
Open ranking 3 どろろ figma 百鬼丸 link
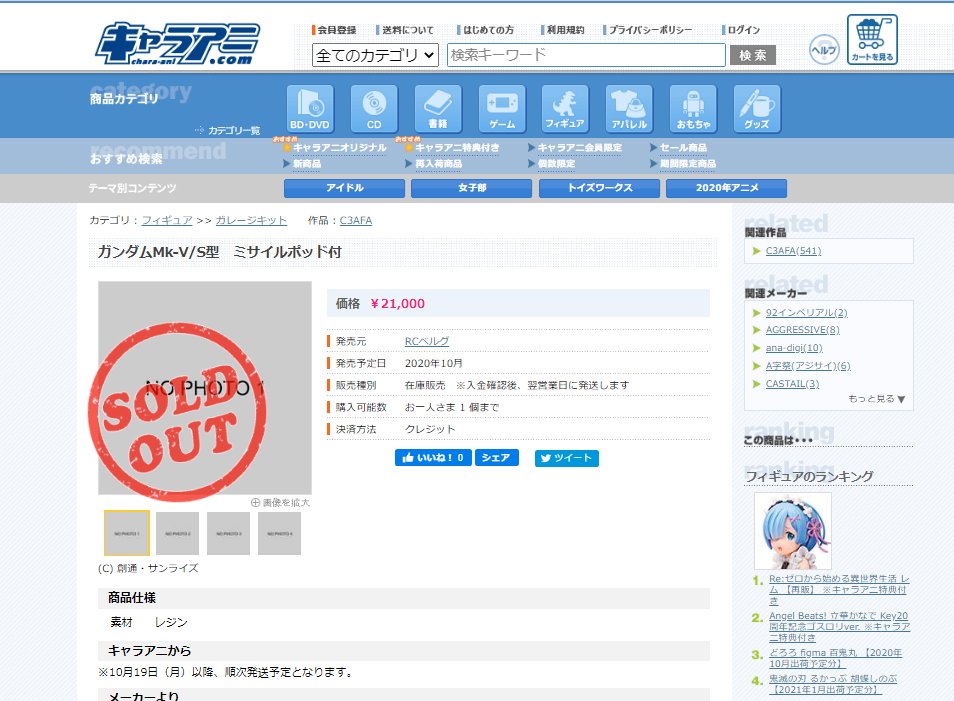(835, 658)
